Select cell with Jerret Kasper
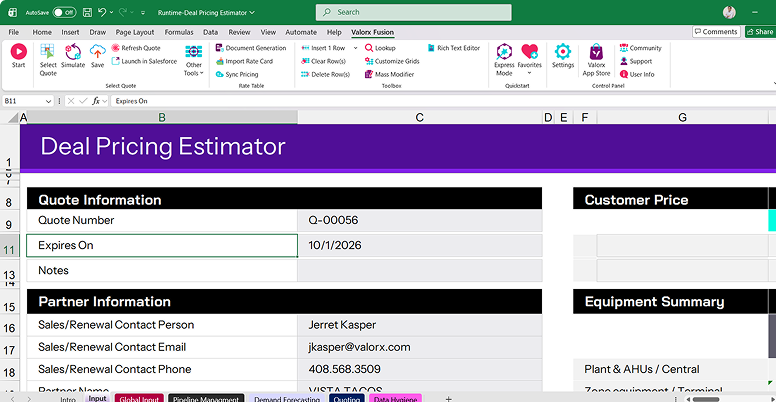 420,325
